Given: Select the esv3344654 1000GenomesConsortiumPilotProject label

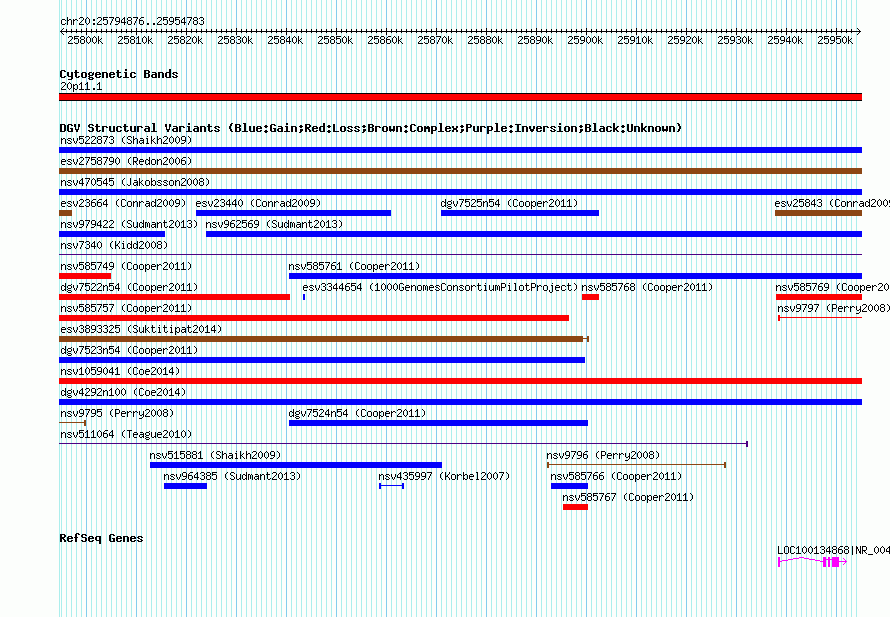Looking at the screenshot, I should point(440,287).
